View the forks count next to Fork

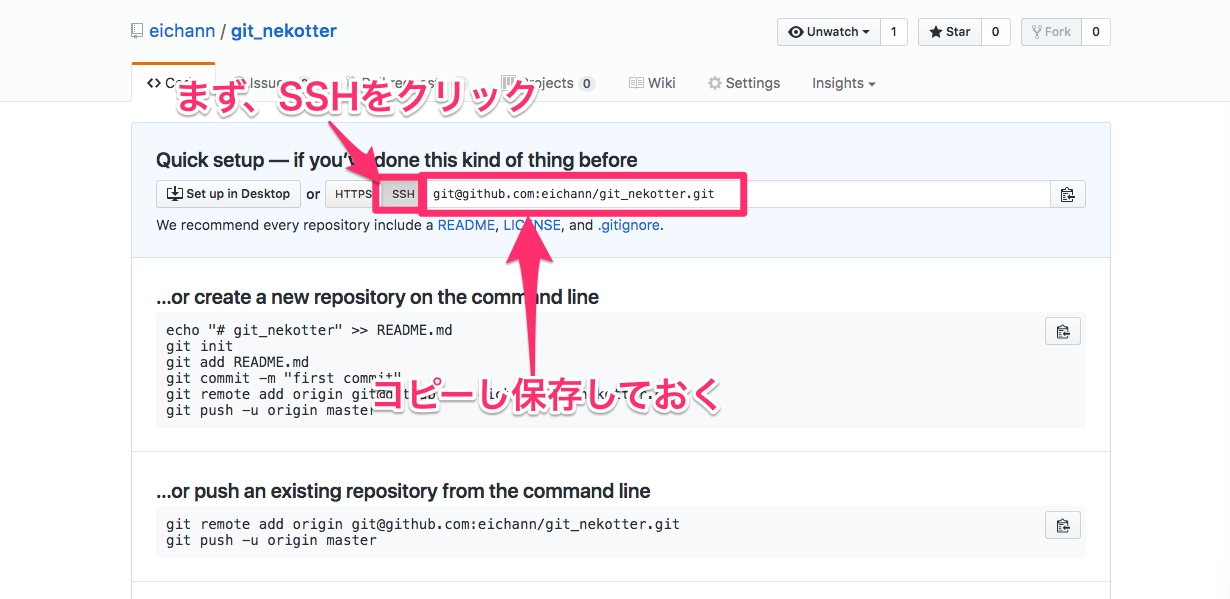(x=1096, y=32)
